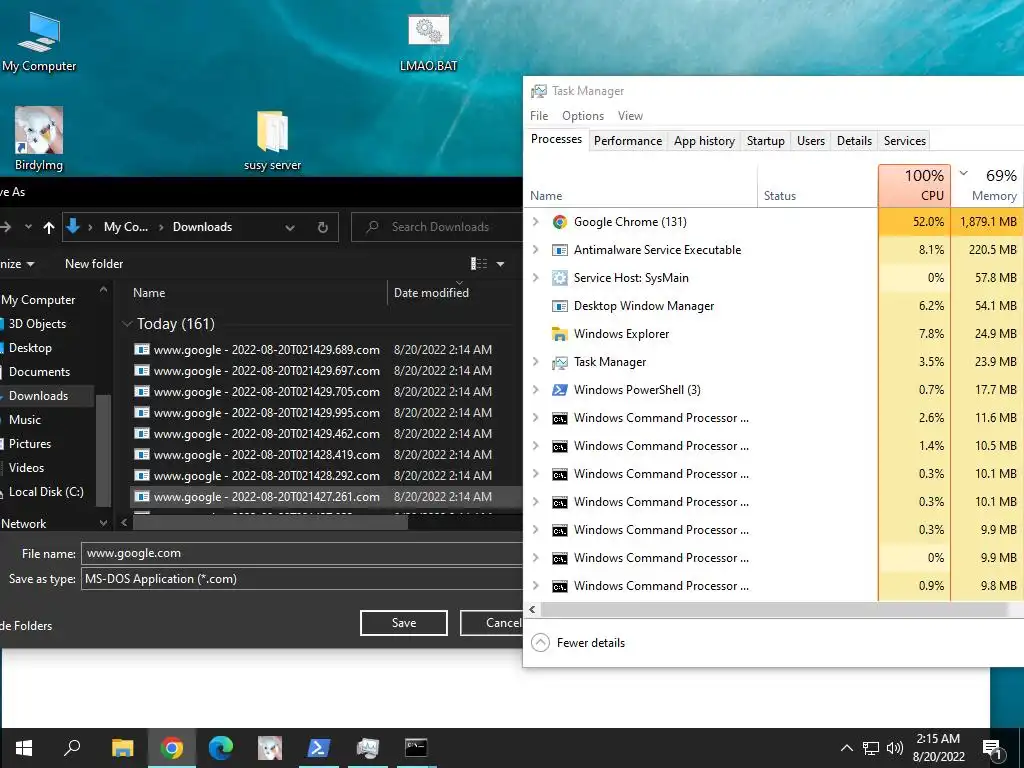The image size is (1024, 768).
Task: Click the taskbar clock showing 2:15 AM
Action: click(938, 748)
